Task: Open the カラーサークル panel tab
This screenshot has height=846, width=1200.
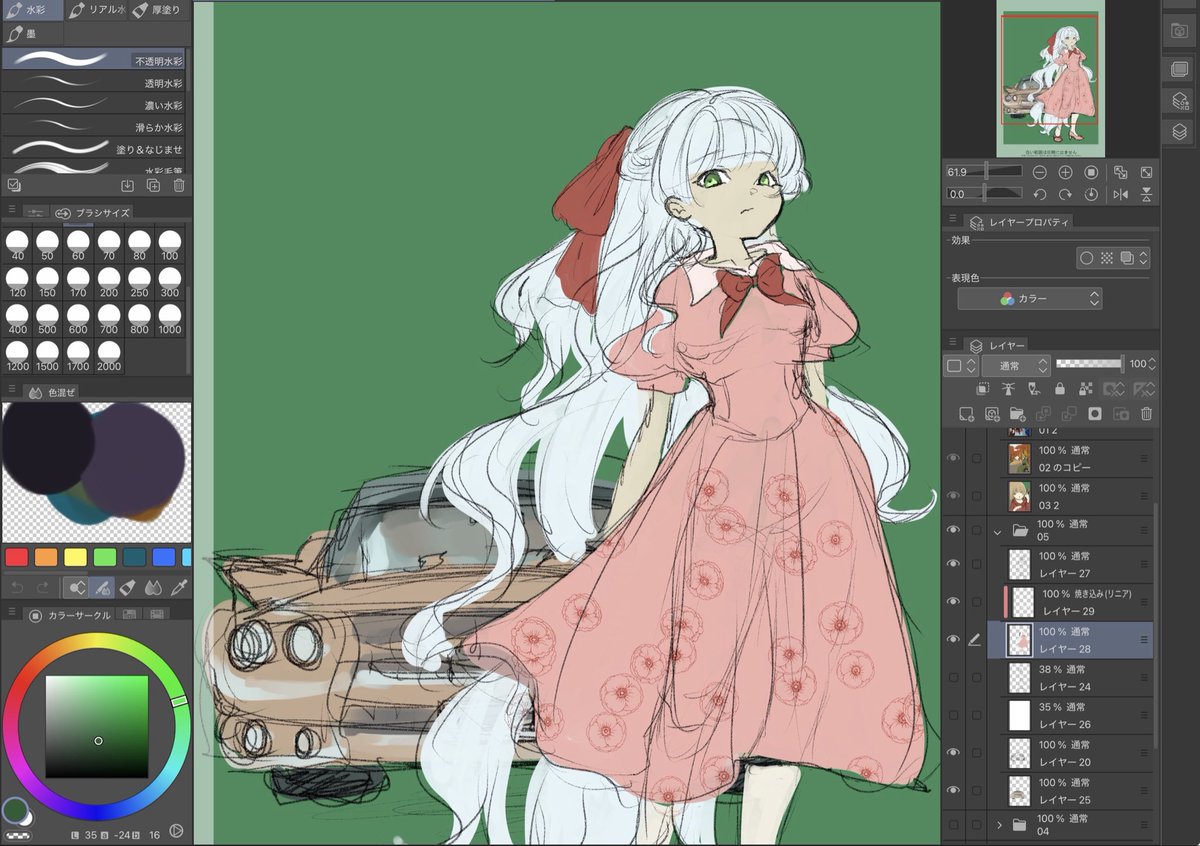Action: coord(69,614)
